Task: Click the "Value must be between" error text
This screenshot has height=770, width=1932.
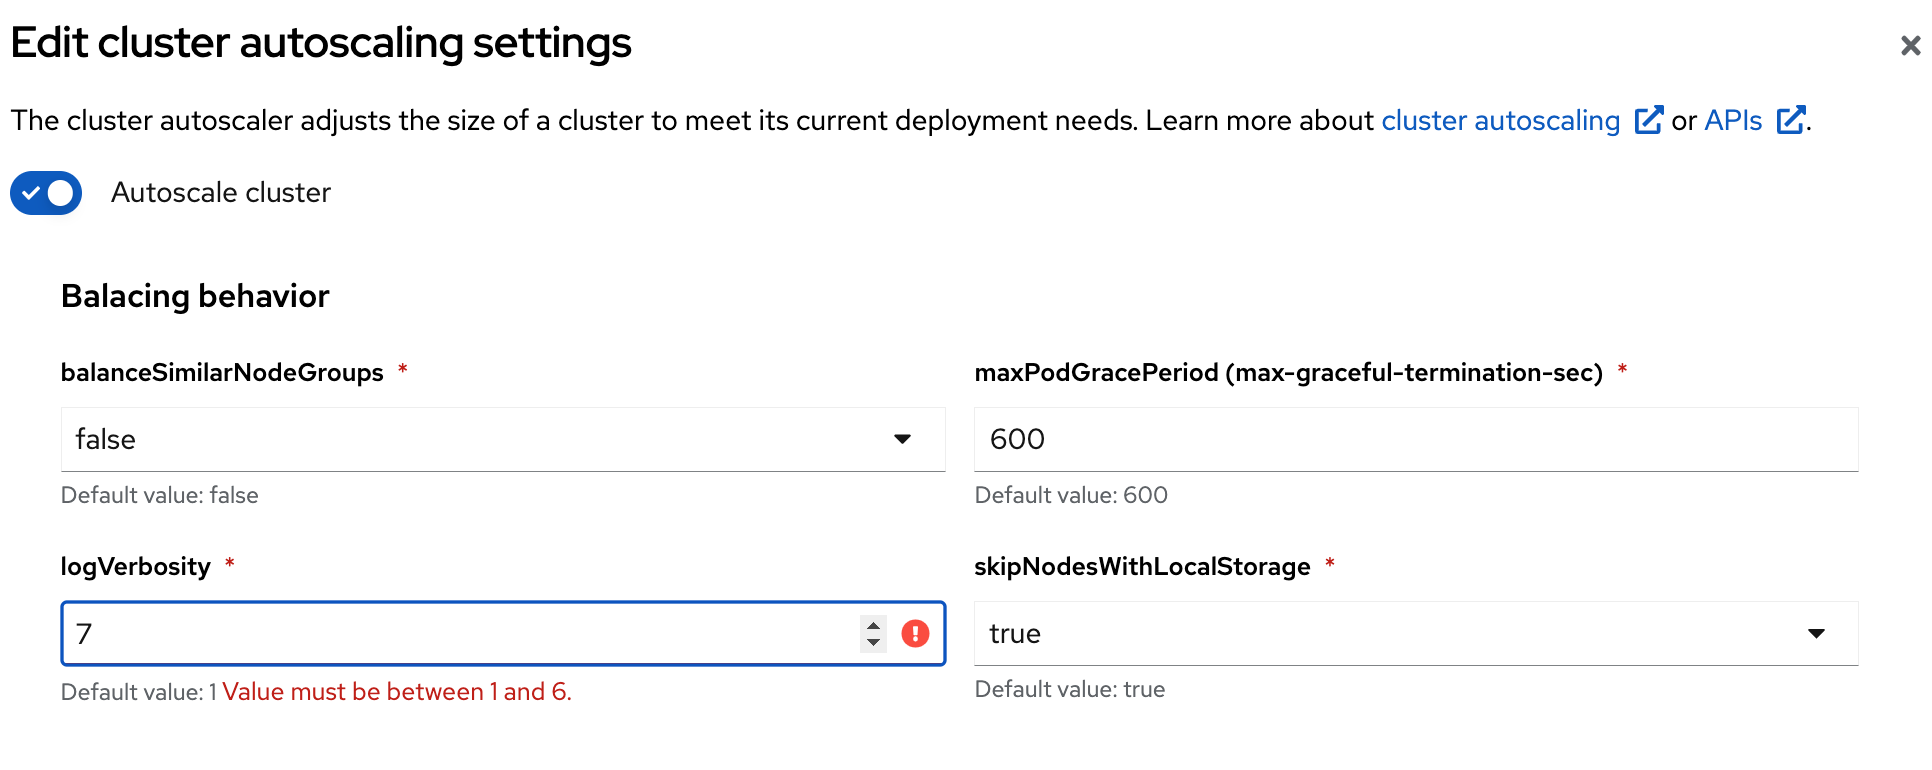Action: point(397,692)
